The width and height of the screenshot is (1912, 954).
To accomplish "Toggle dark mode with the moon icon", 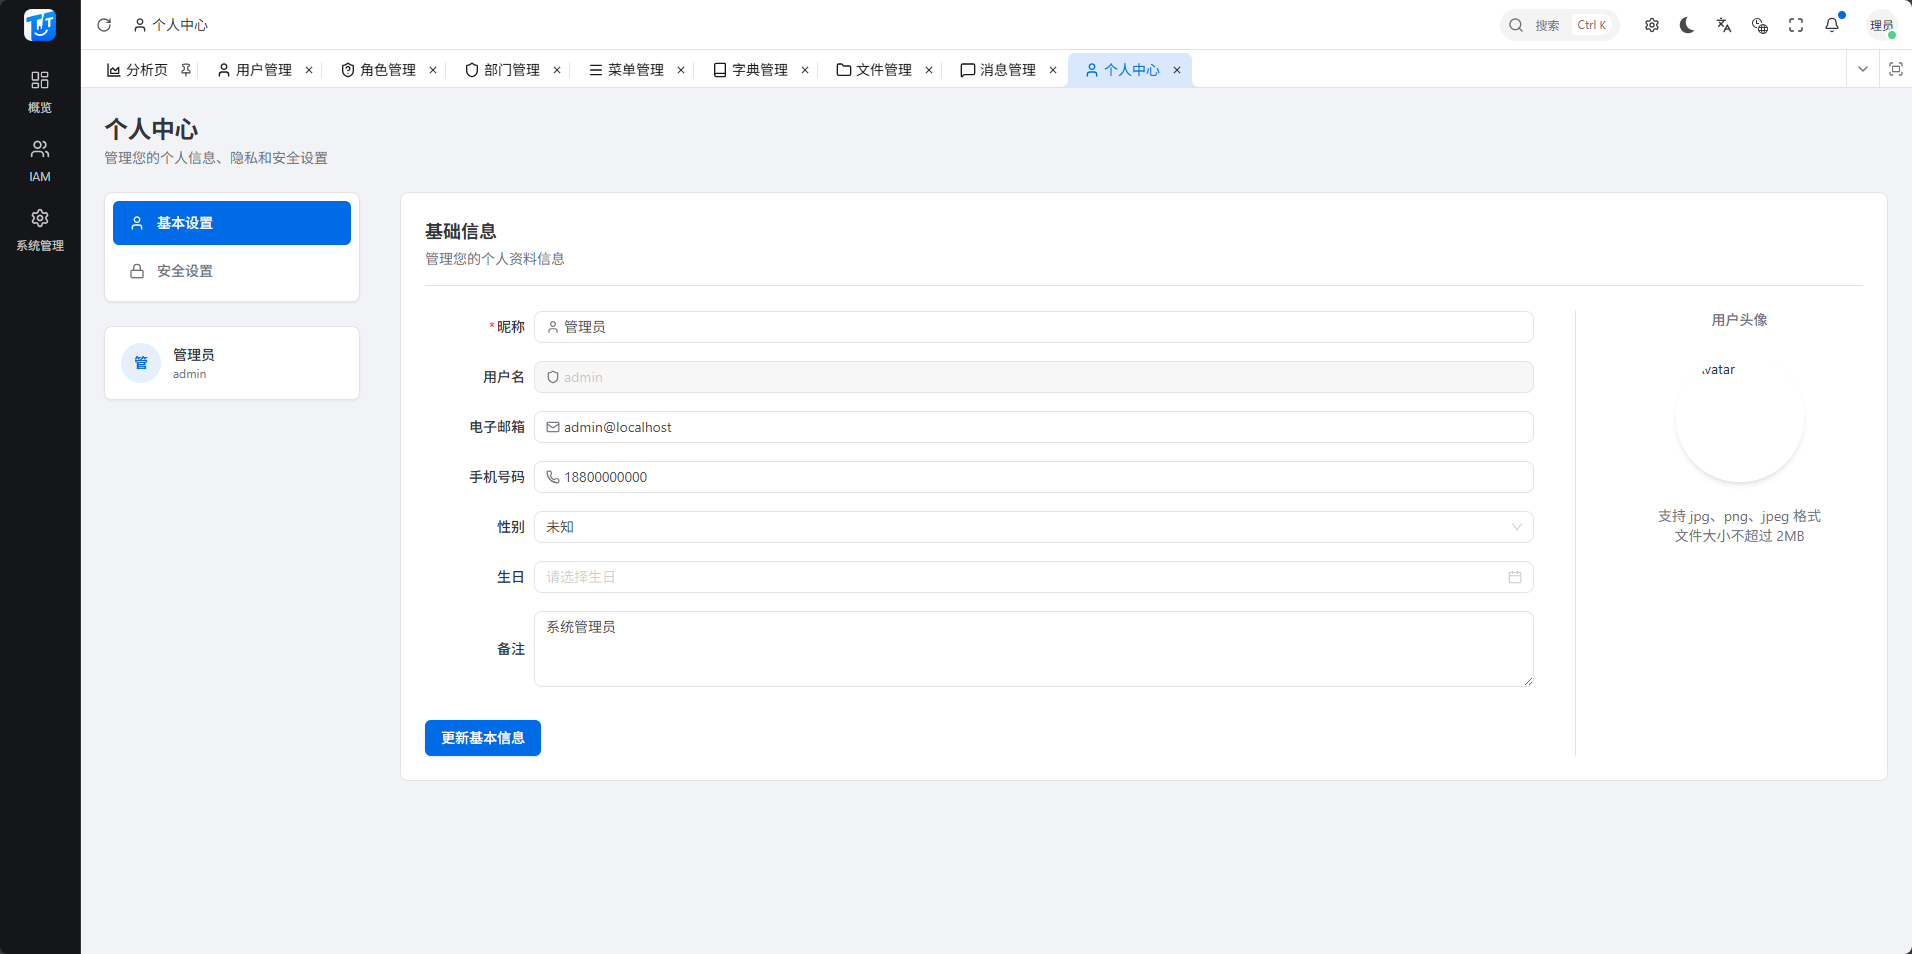I will 1687,25.
